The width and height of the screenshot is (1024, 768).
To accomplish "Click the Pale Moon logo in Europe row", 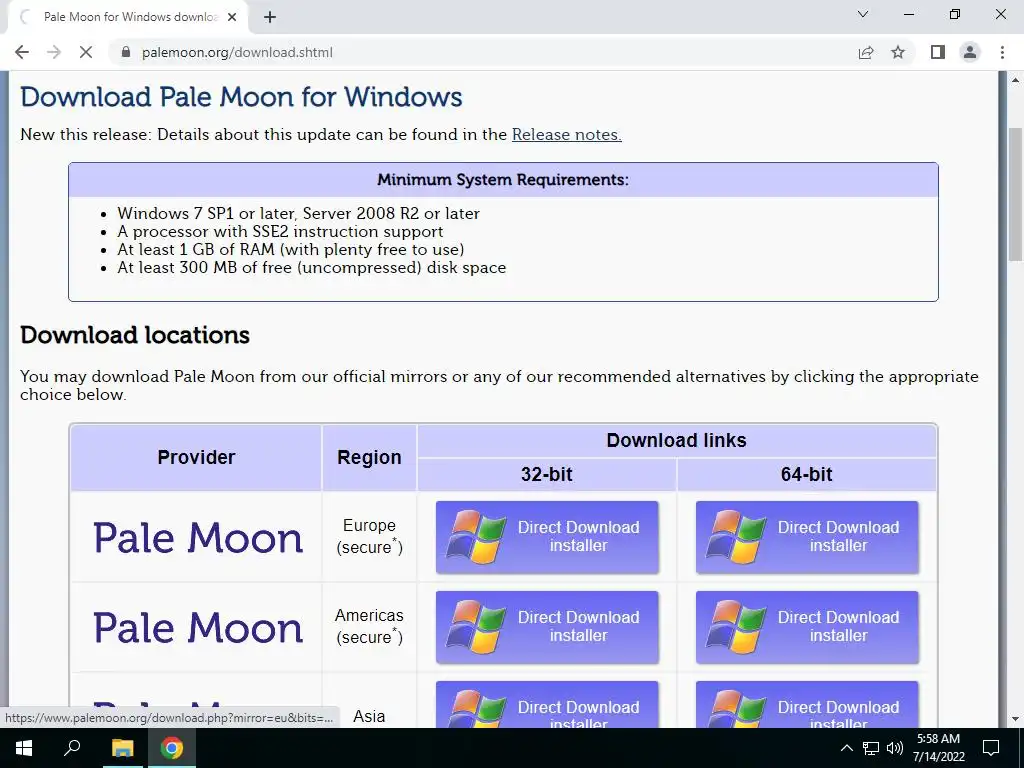I will (x=198, y=538).
